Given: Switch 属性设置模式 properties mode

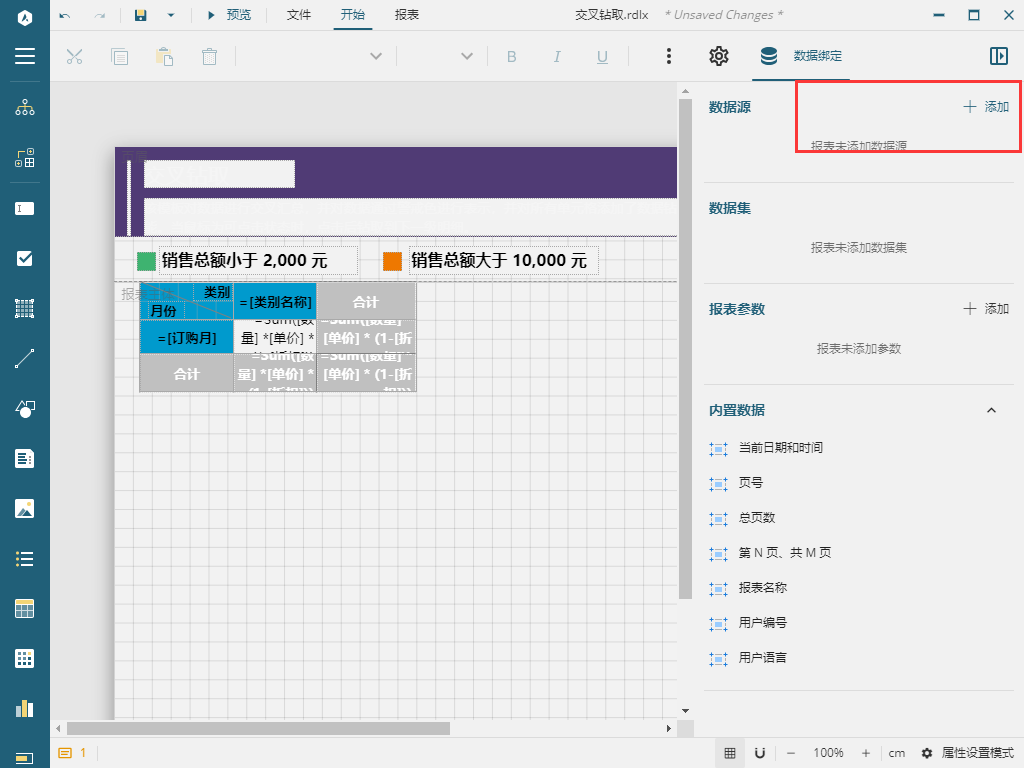Looking at the screenshot, I should click(968, 753).
